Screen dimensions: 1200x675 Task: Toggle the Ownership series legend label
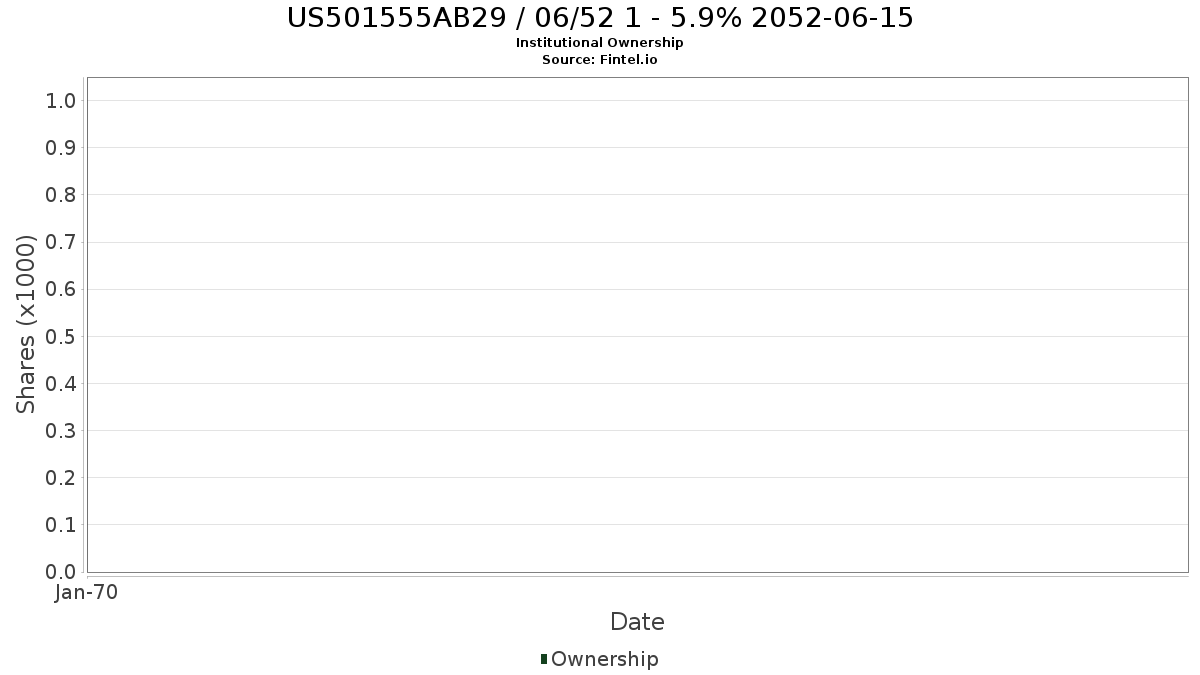(604, 659)
